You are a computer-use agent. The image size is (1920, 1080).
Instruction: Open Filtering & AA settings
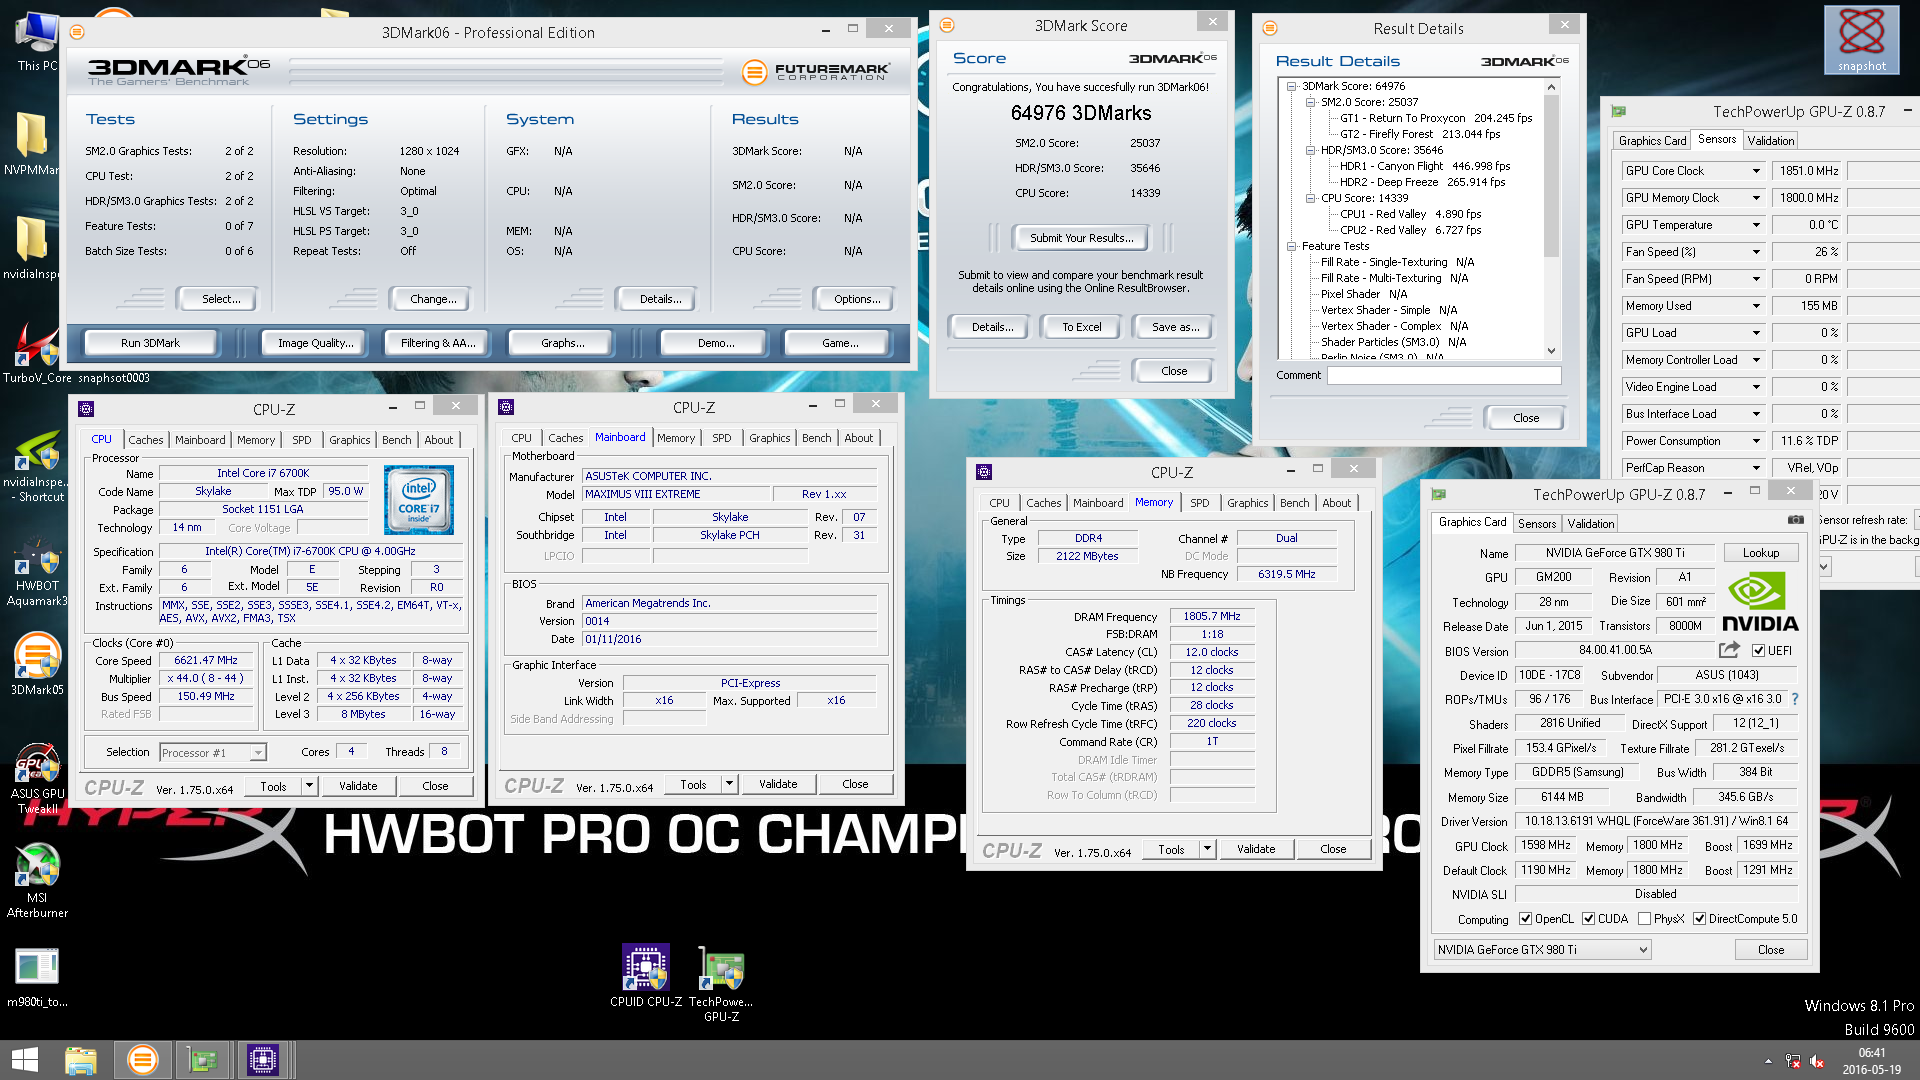click(x=438, y=343)
